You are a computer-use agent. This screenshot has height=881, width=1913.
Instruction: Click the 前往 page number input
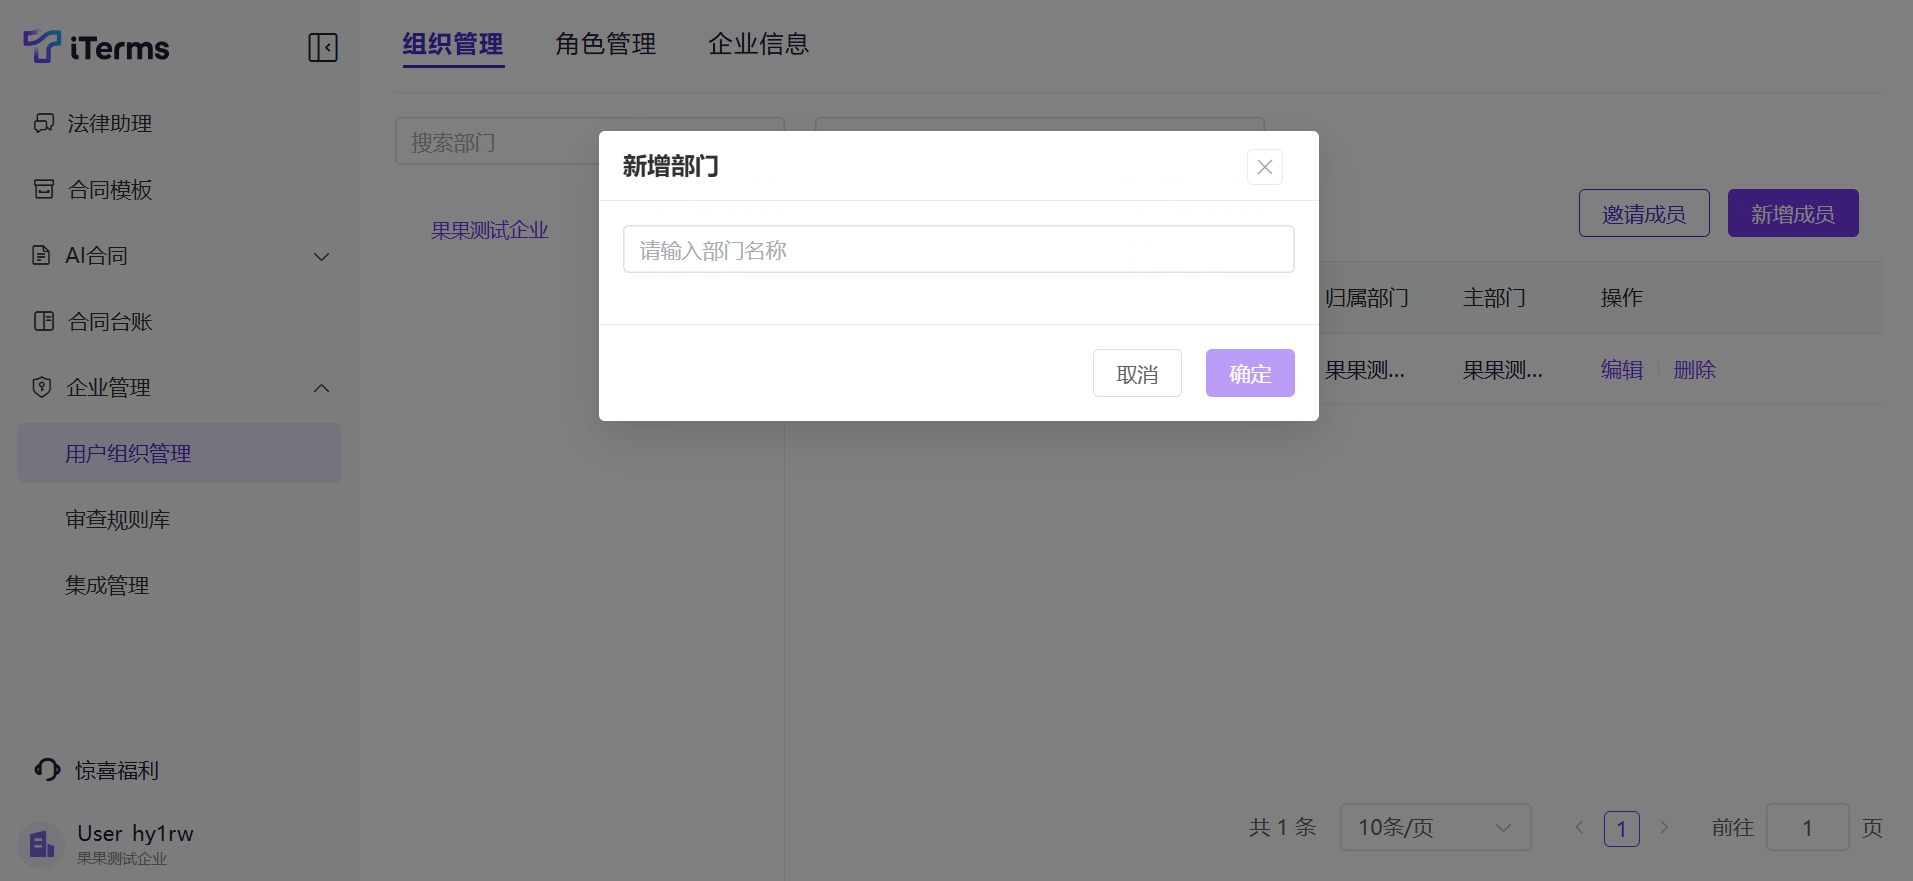[x=1807, y=827]
